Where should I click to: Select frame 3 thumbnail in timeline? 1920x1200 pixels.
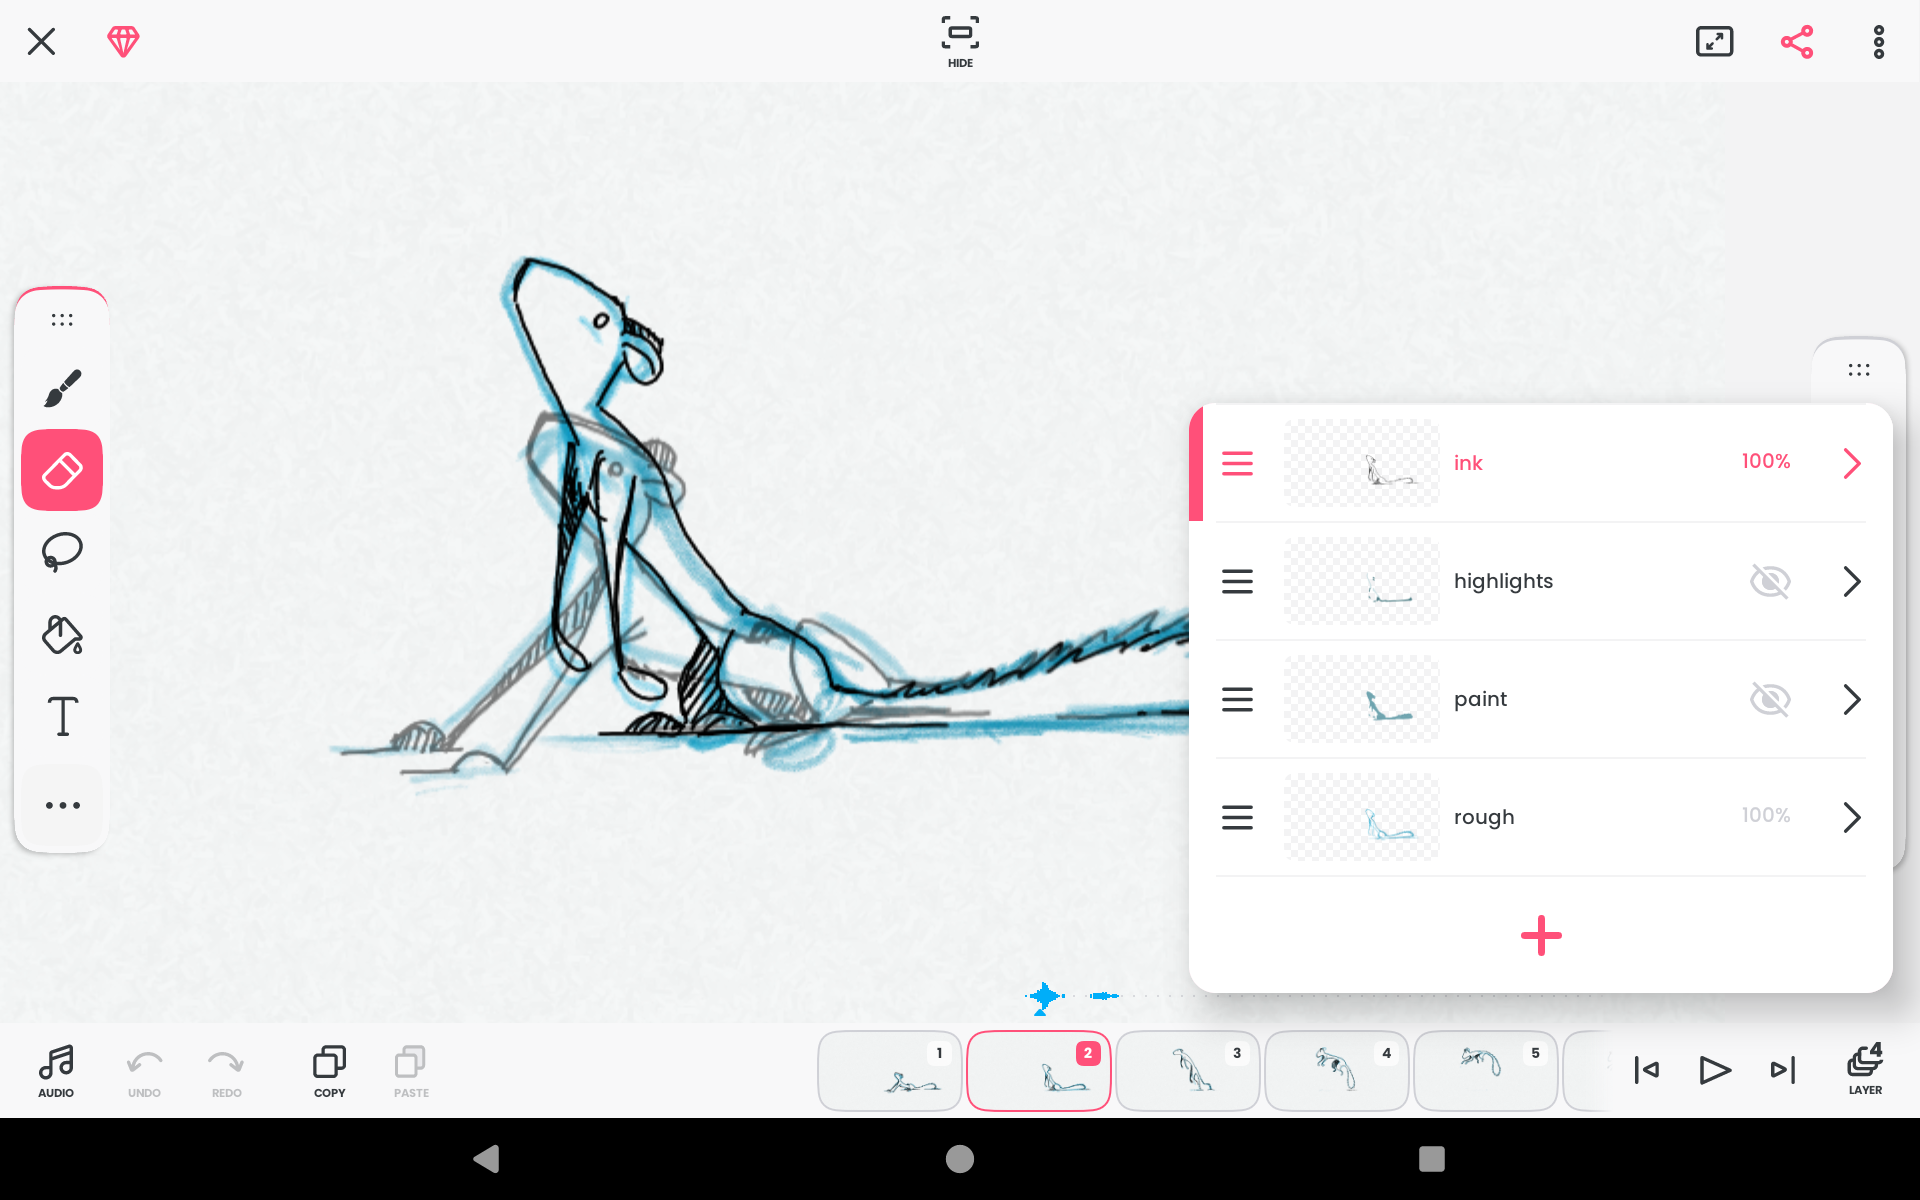click(x=1187, y=1071)
